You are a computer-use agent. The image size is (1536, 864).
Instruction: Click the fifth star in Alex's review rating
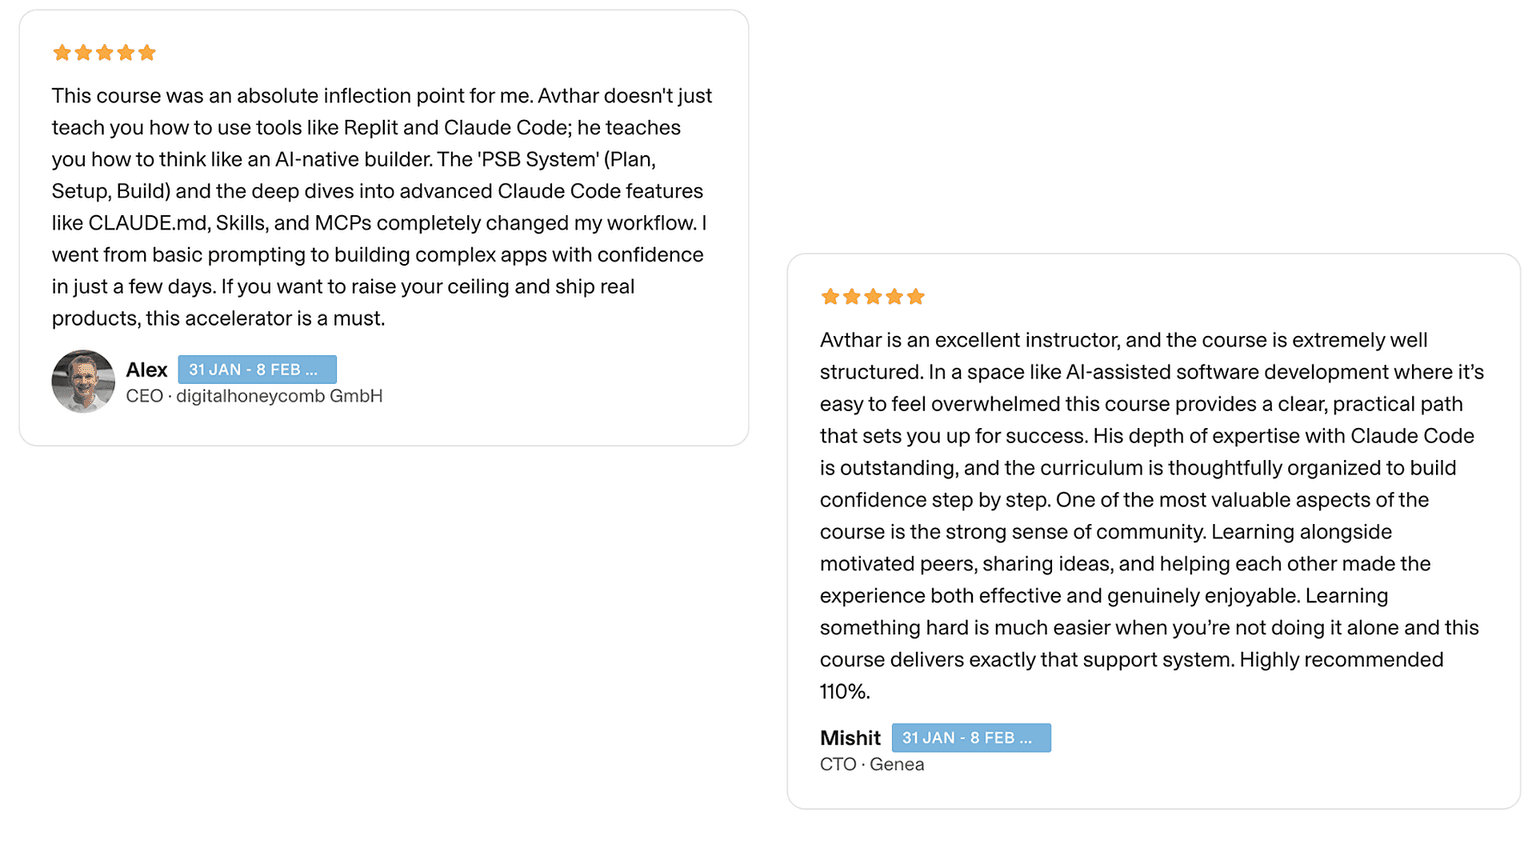[x=147, y=53]
